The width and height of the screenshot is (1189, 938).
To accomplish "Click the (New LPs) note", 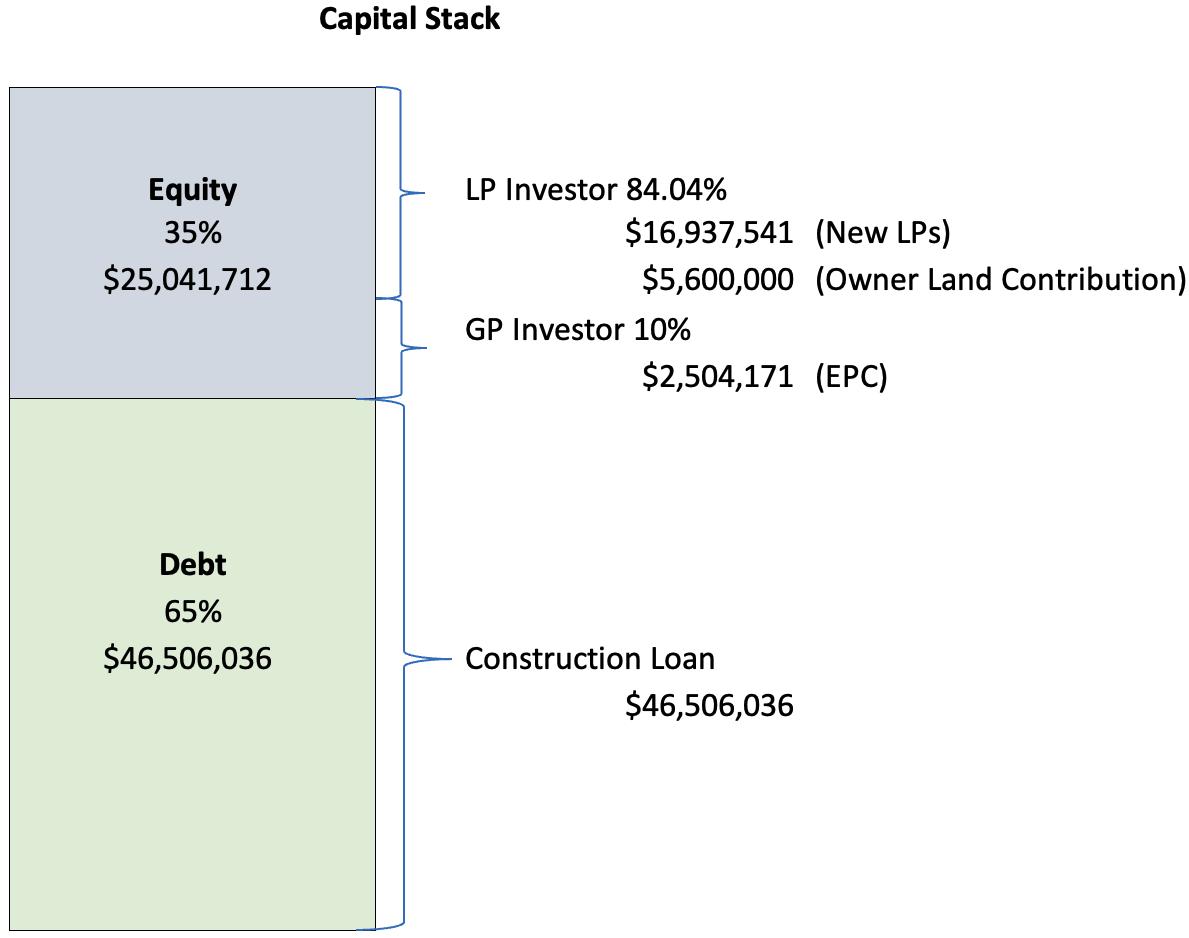I will [883, 233].
